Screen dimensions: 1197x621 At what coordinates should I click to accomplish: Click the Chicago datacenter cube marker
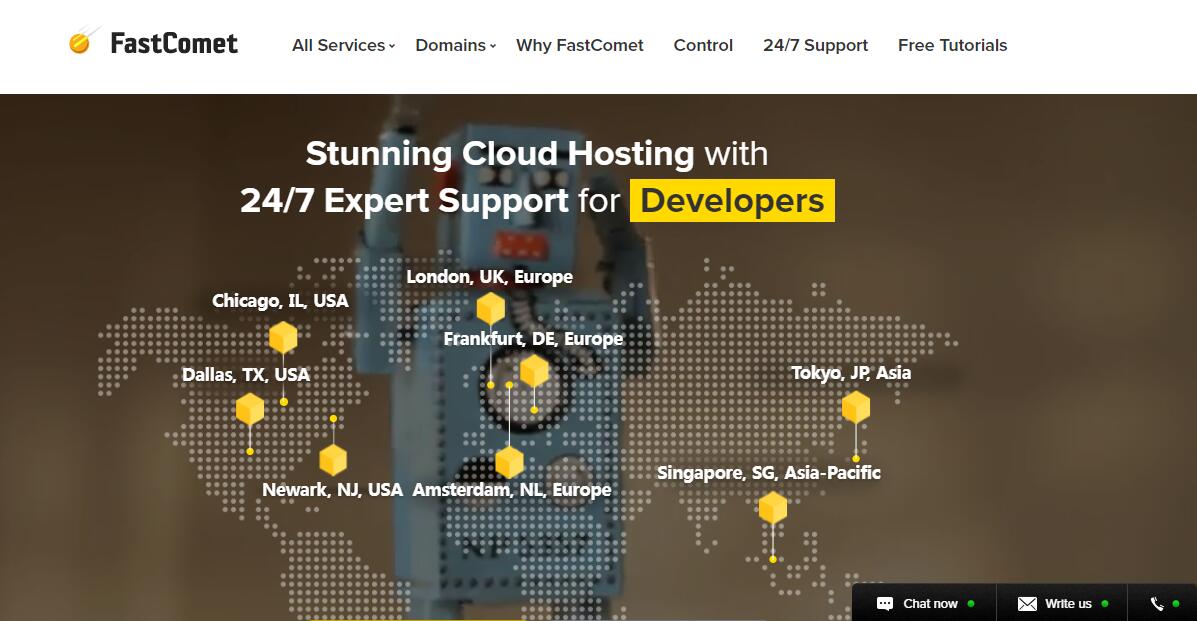point(283,337)
